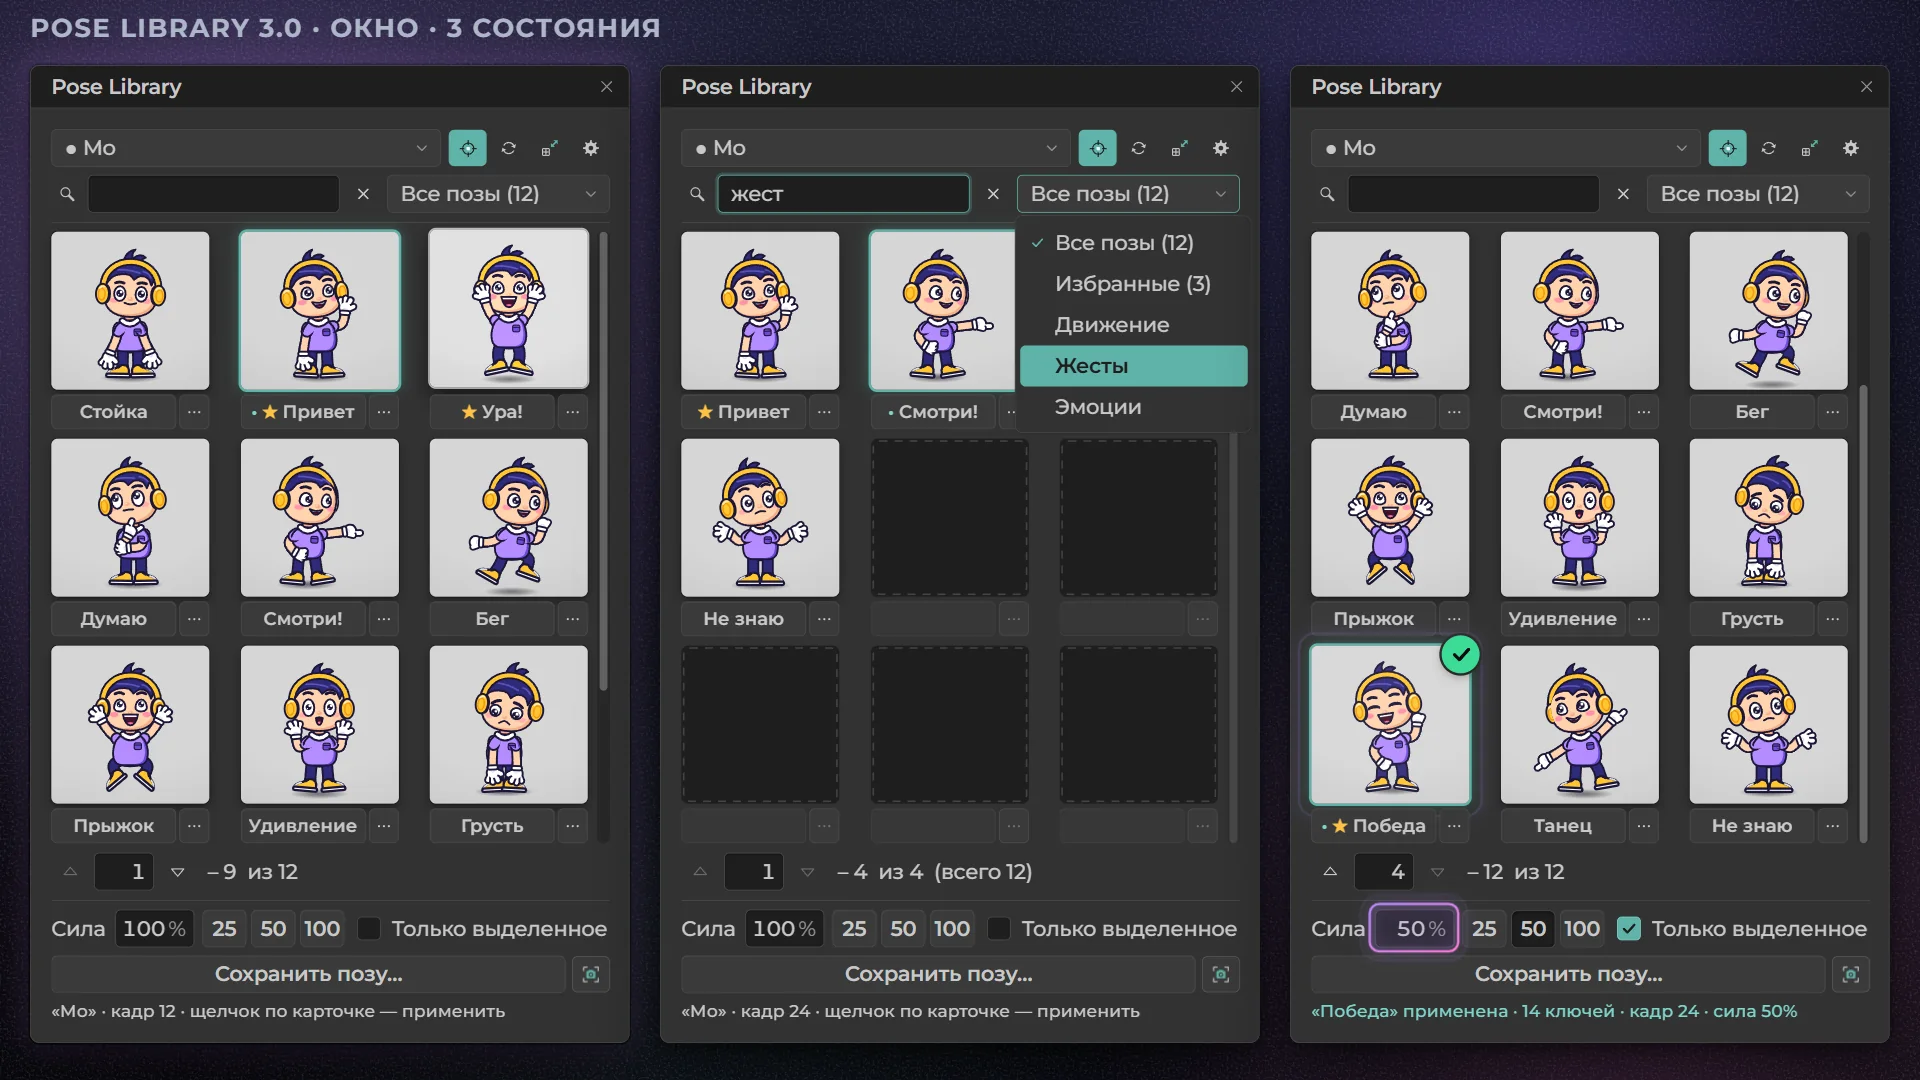Set strength preset 25 in the middle panel

pos(854,929)
